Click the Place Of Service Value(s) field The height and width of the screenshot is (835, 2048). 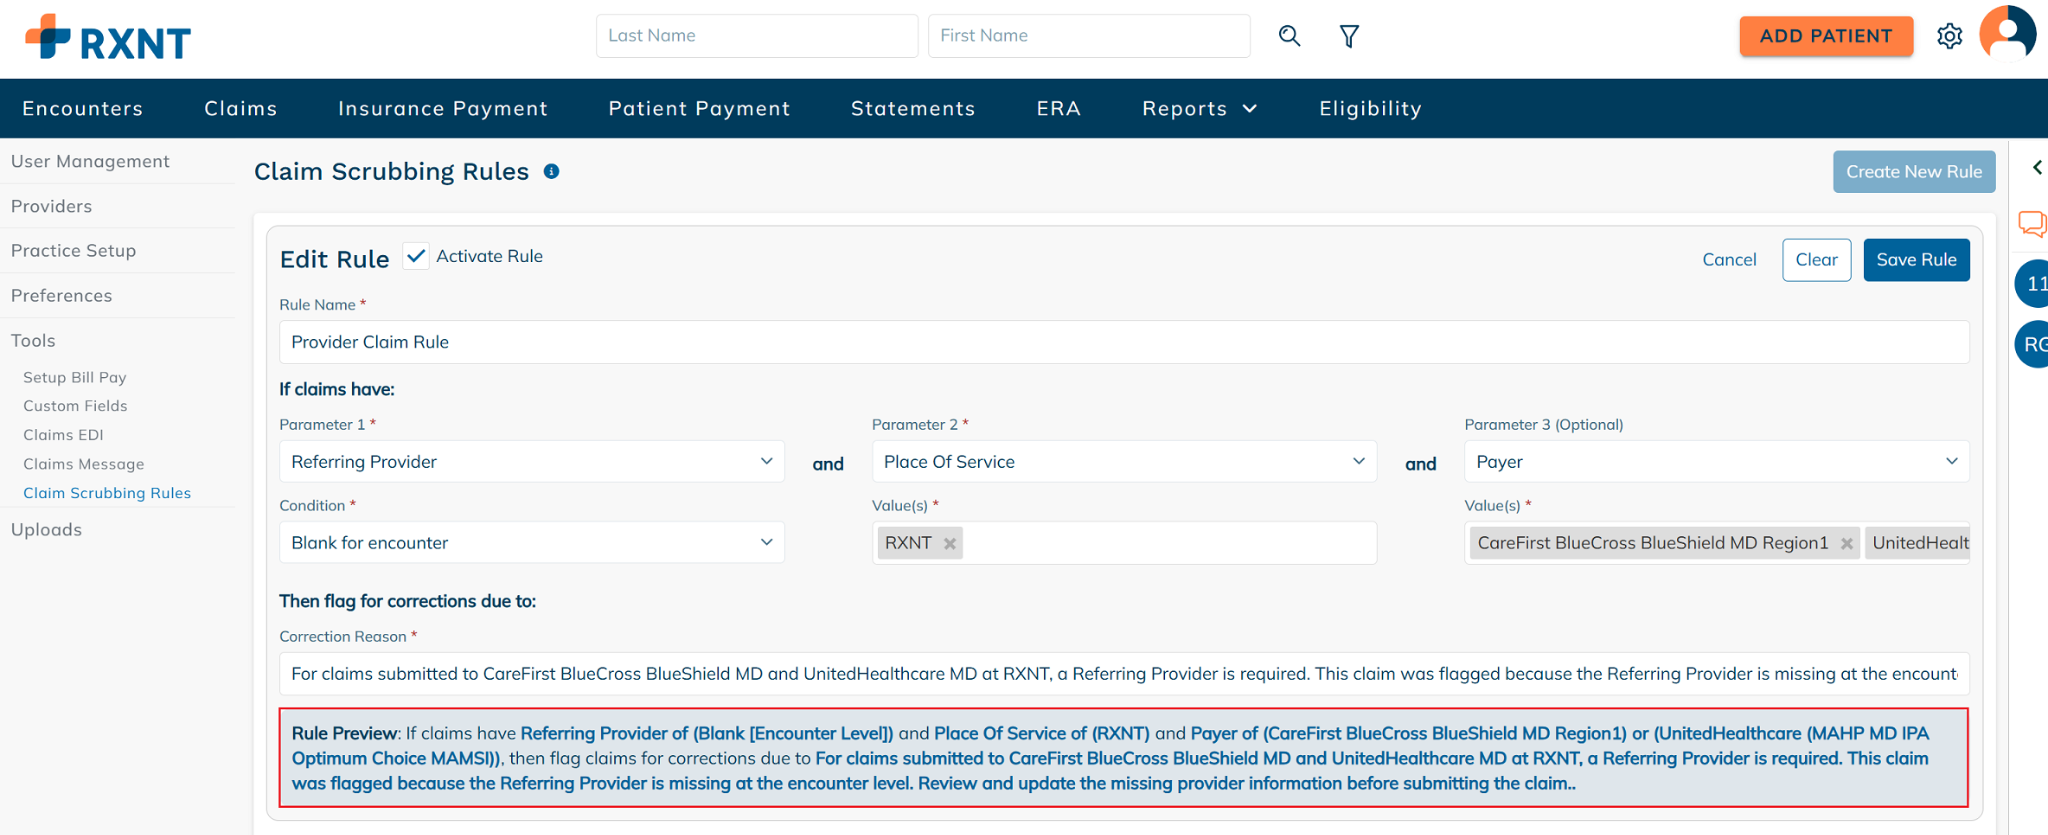[1124, 543]
